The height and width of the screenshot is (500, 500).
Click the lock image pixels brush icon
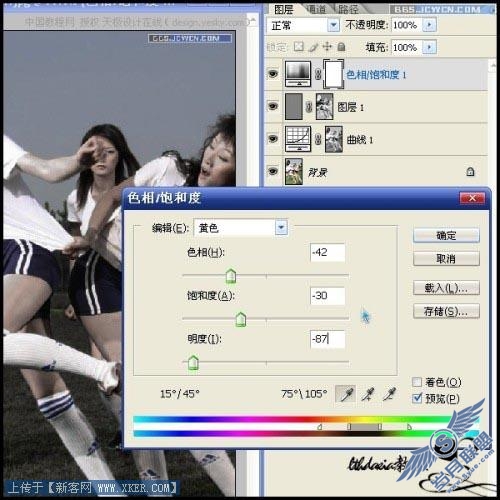313,47
